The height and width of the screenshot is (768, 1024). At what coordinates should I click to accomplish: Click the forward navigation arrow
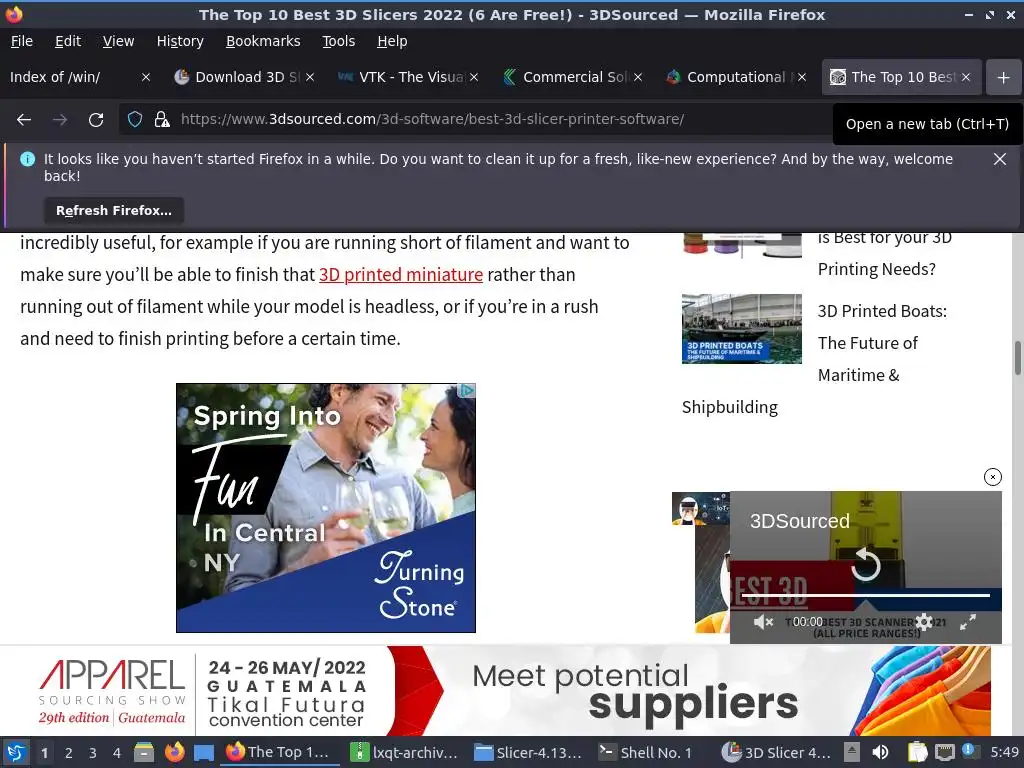coord(60,120)
